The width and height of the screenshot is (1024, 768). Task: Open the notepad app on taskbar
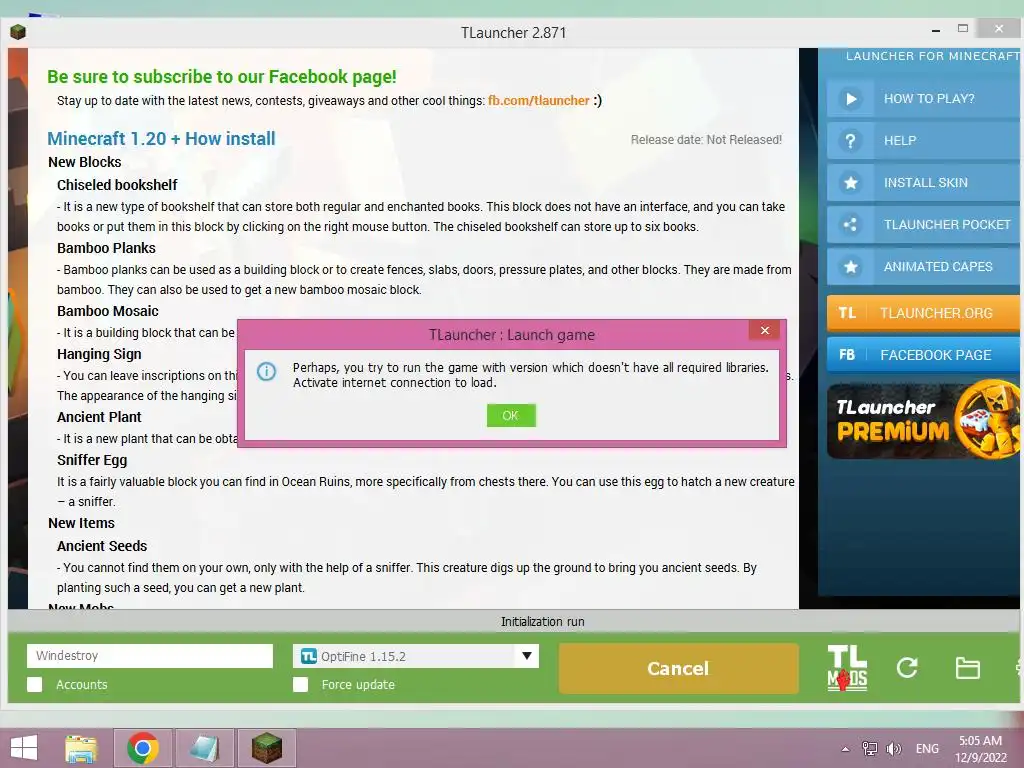[204, 748]
